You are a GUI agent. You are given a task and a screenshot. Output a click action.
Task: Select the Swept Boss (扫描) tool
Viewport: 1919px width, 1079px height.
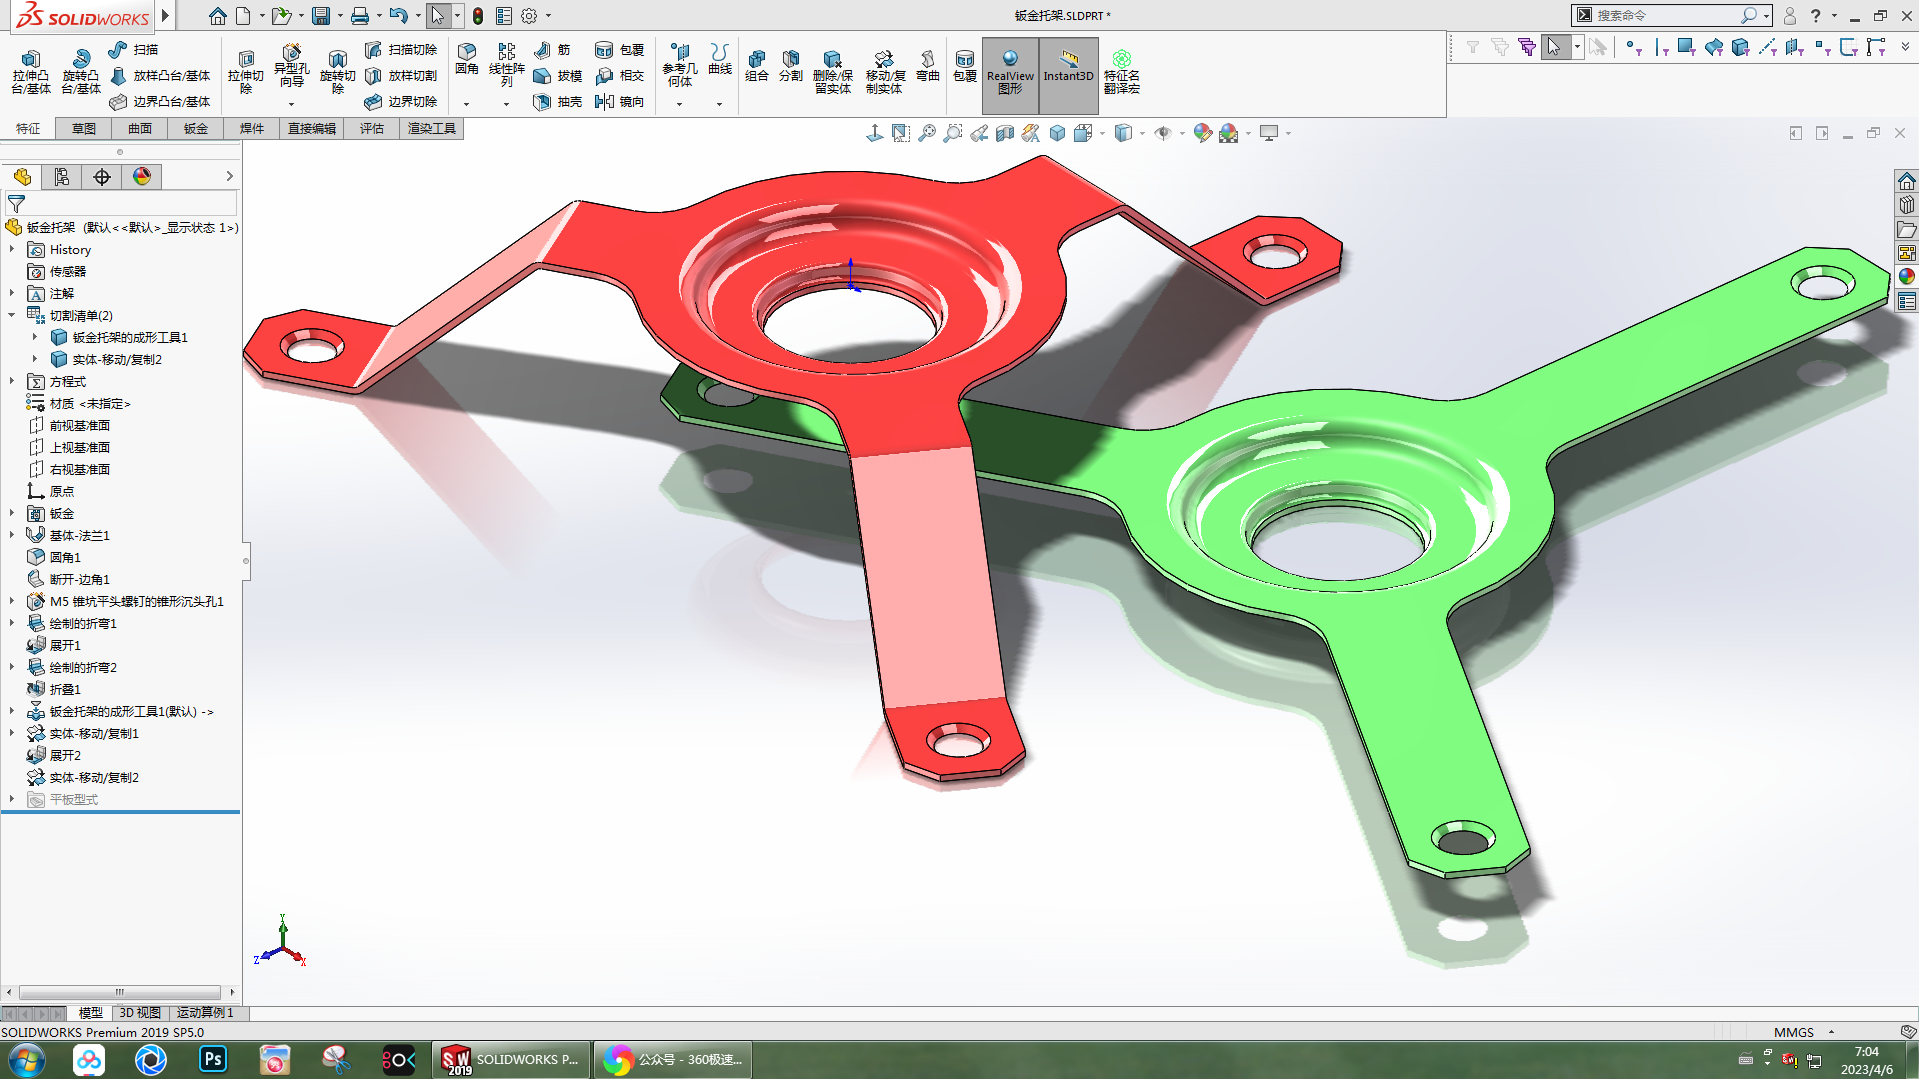click(134, 49)
